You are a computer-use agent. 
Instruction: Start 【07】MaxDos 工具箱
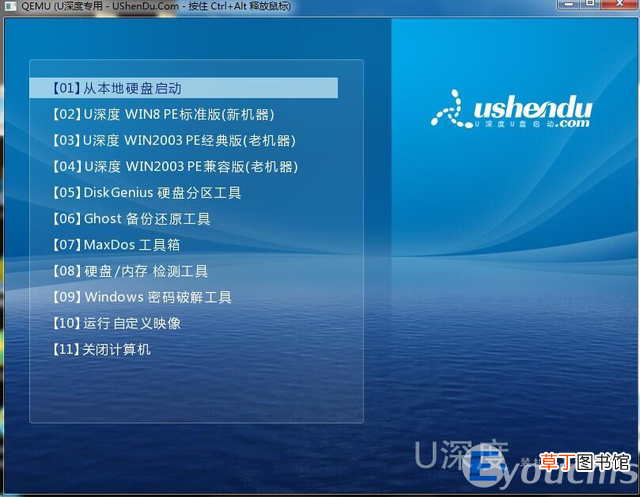116,245
